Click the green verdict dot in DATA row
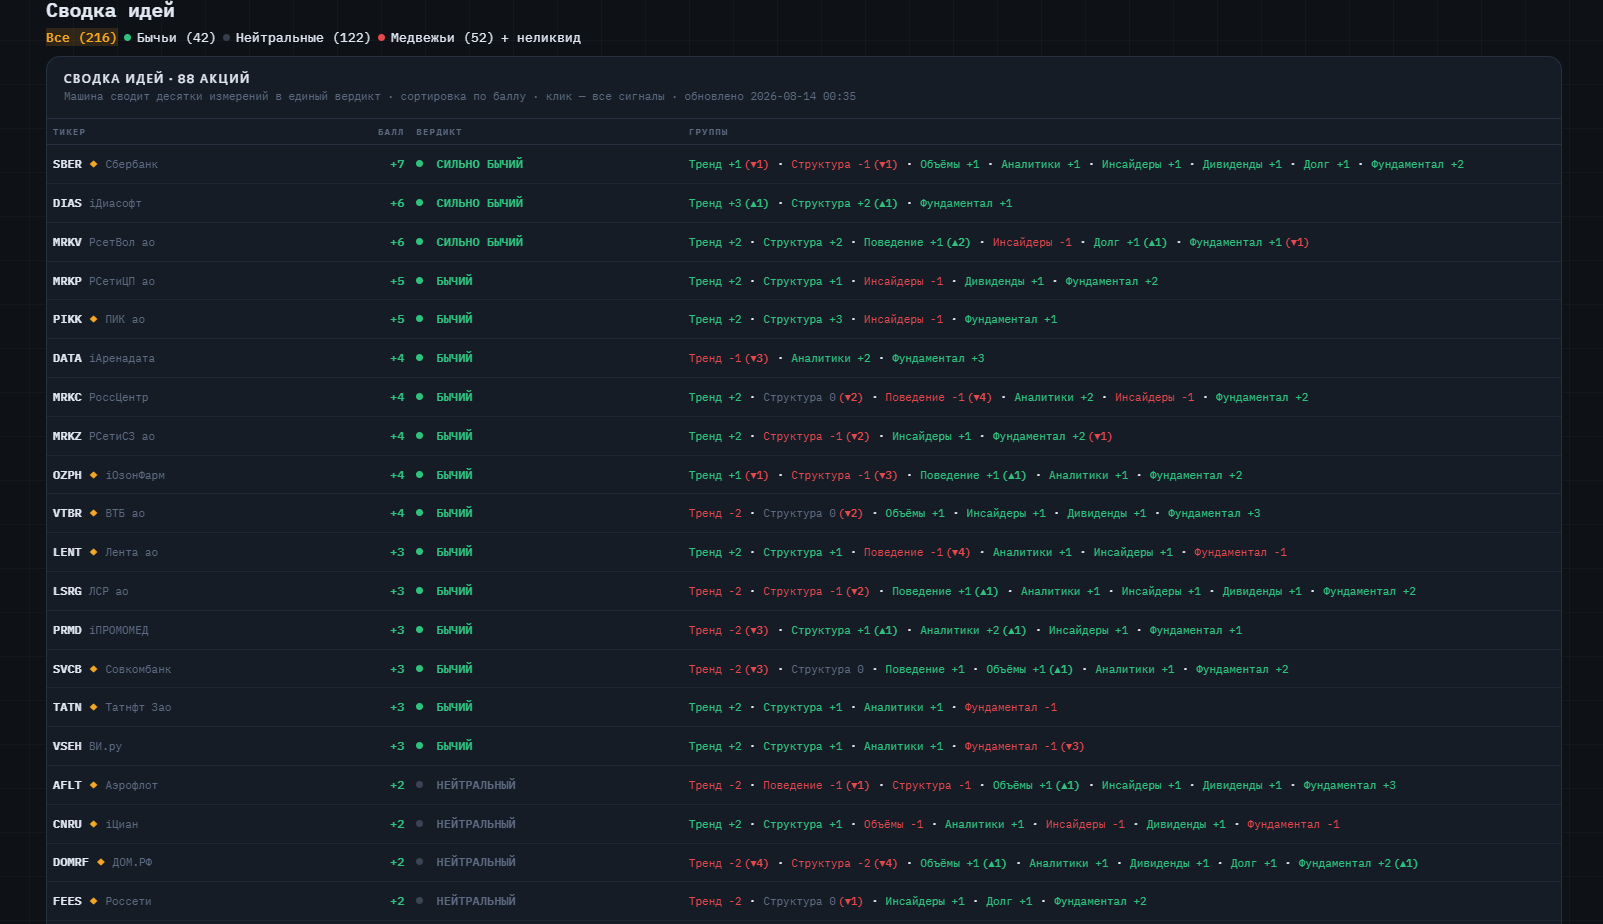Viewport: 1603px width, 924px height. coord(419,358)
